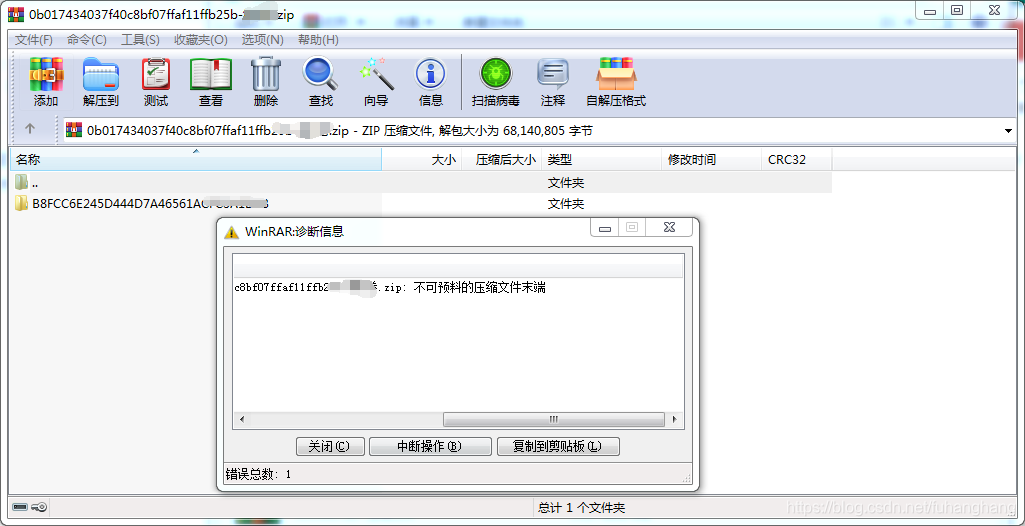Launch the 向导 (Wizard) wand icon
The image size is (1025, 526).
pos(377,82)
